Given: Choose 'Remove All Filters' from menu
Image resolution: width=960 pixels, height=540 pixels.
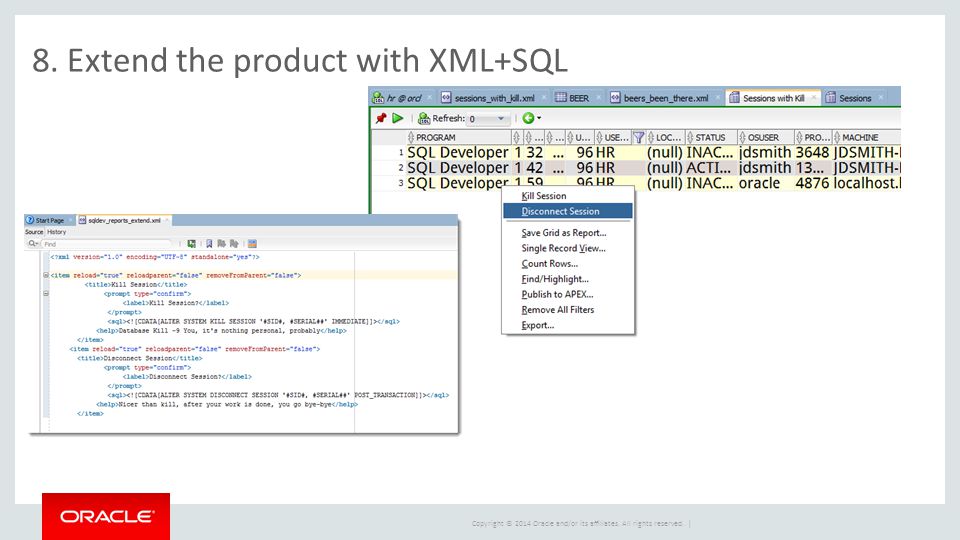Looking at the screenshot, I should [x=568, y=310].
